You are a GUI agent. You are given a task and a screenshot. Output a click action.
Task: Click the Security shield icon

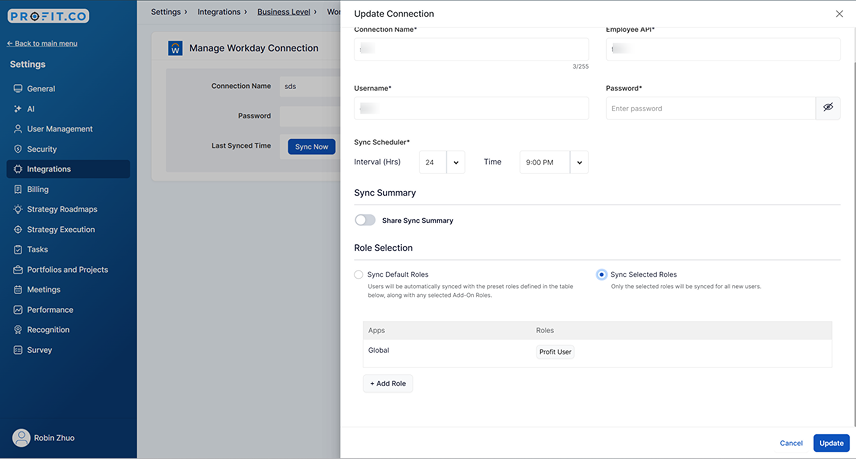pyautogui.click(x=18, y=149)
